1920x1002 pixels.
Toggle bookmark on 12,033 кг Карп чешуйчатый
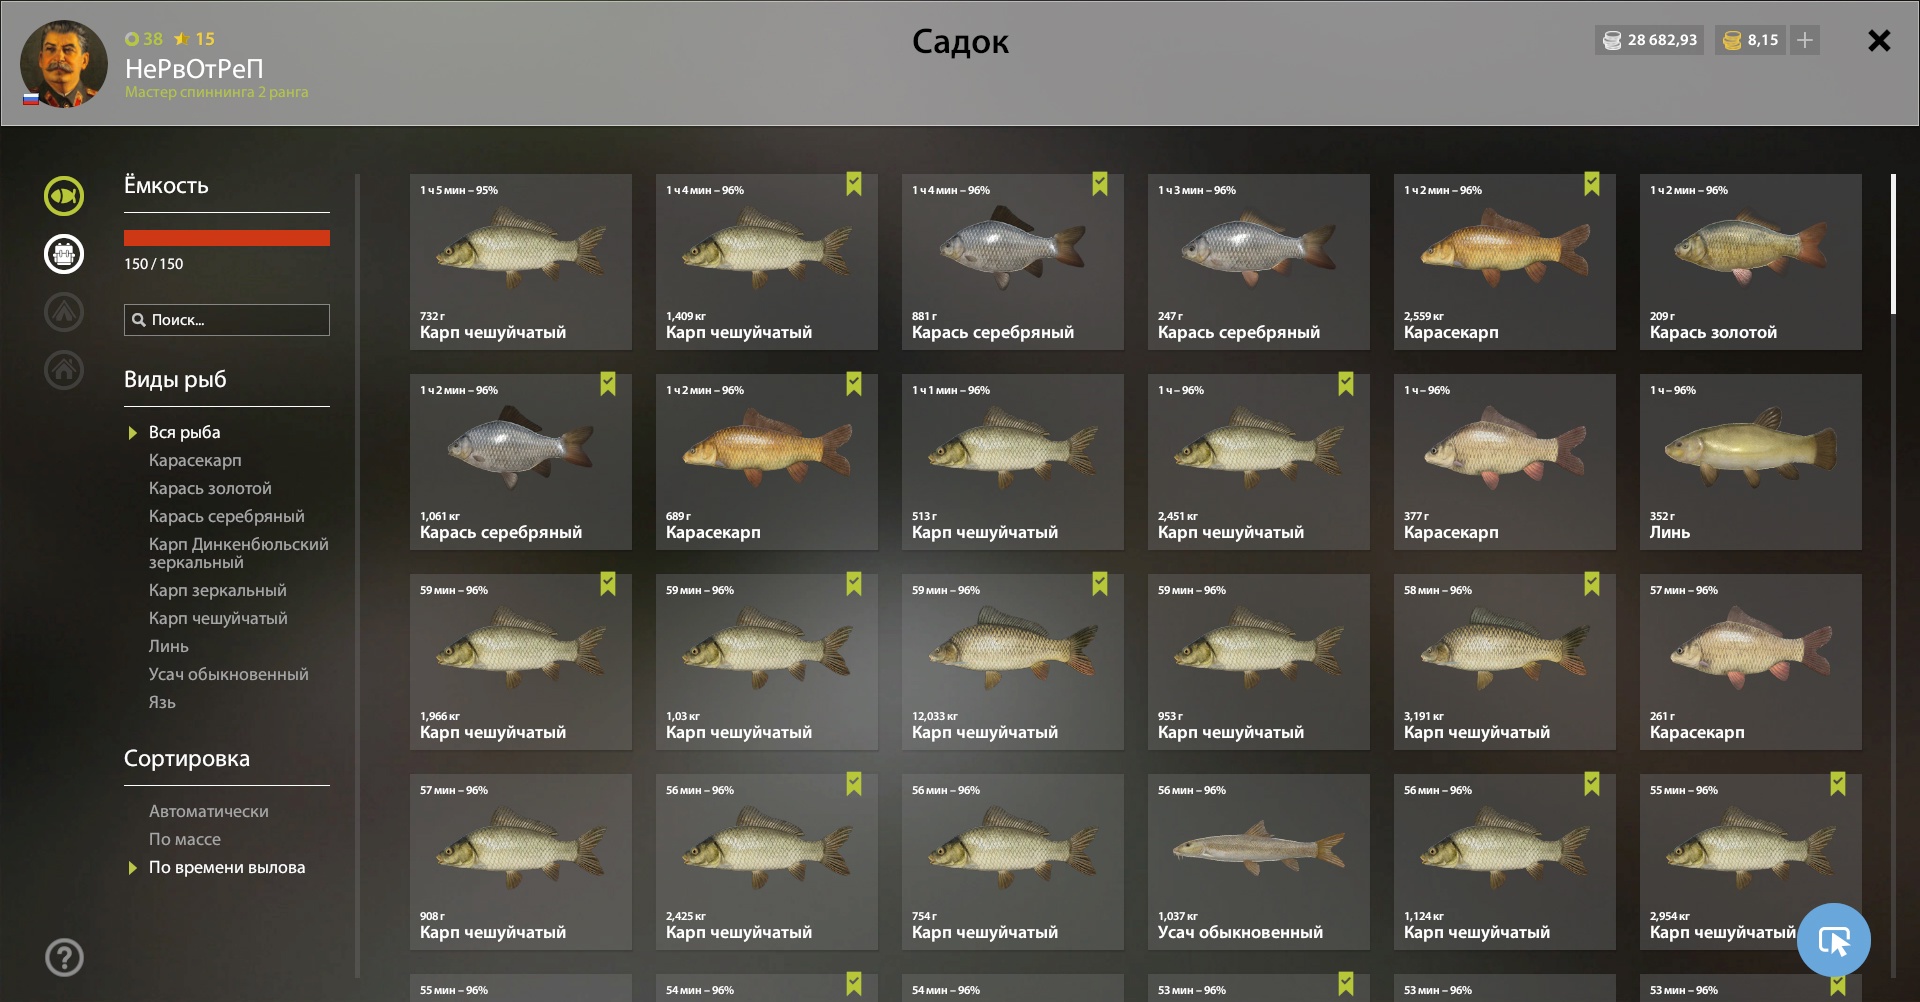(x=1100, y=584)
